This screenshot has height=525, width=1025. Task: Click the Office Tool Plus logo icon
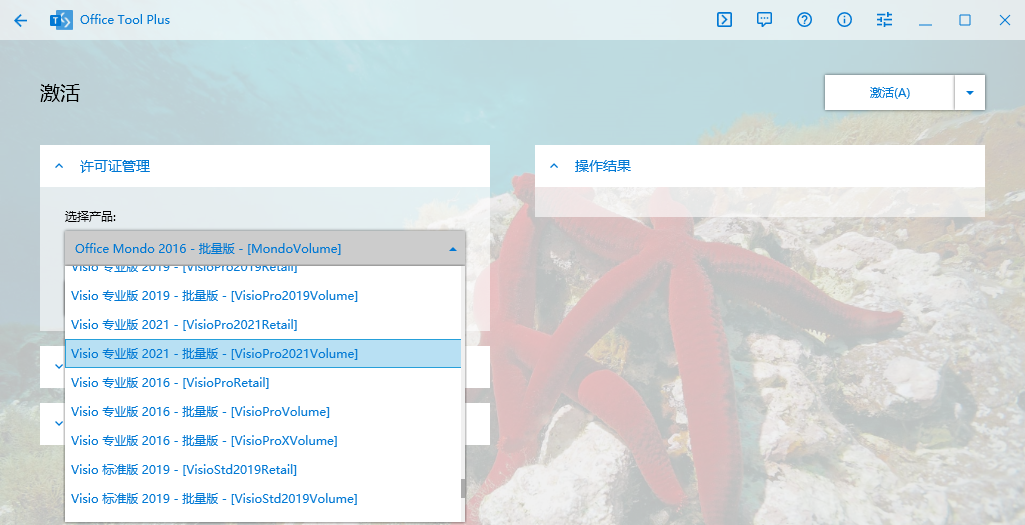(x=61, y=20)
